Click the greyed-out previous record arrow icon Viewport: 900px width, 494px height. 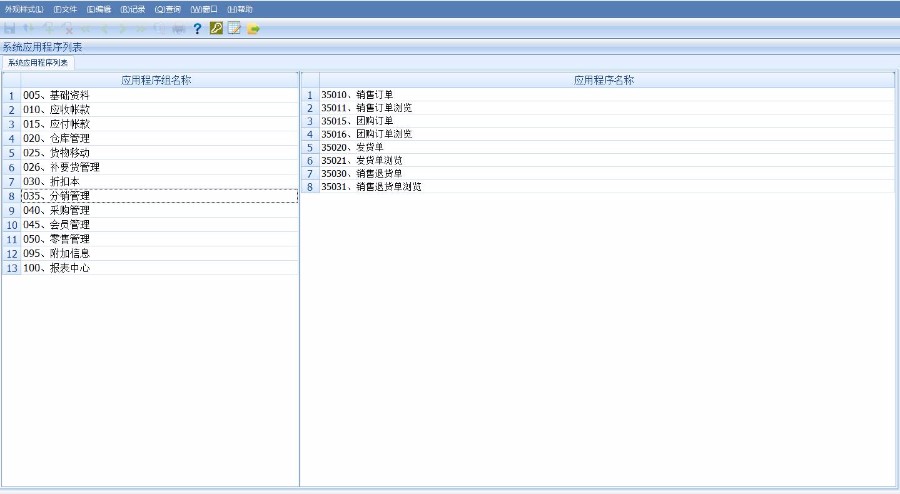[104, 28]
